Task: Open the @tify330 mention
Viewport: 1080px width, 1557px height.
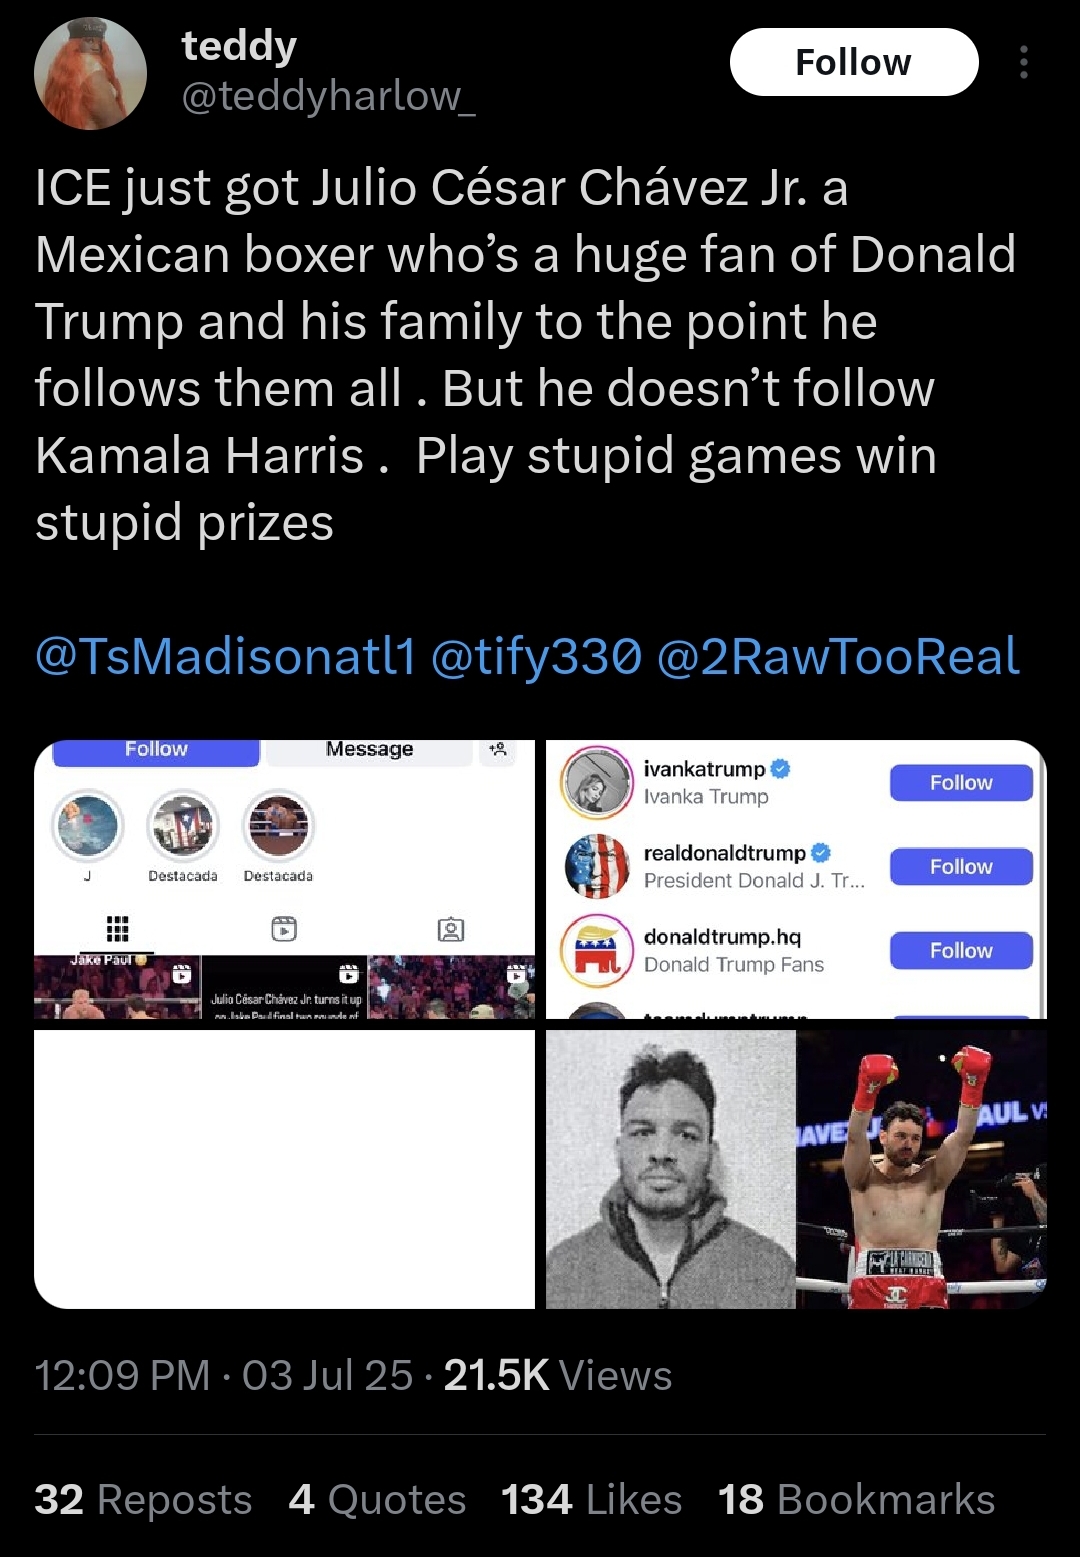Action: [535, 656]
